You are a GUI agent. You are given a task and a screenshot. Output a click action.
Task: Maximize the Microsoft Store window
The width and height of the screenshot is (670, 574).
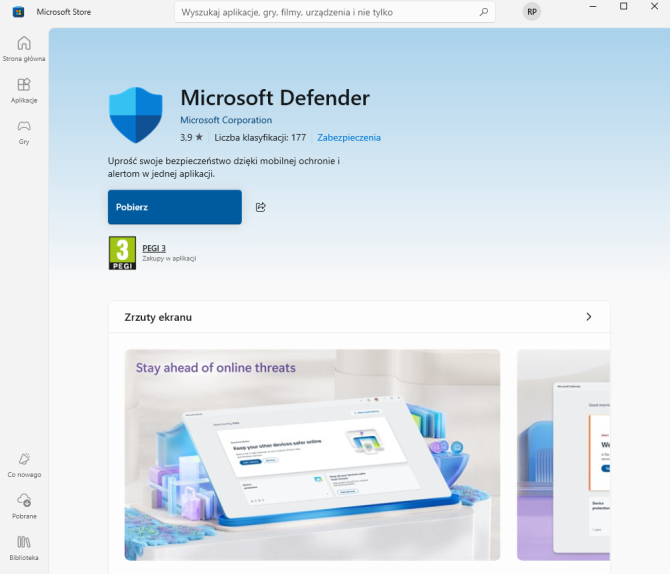623,6
